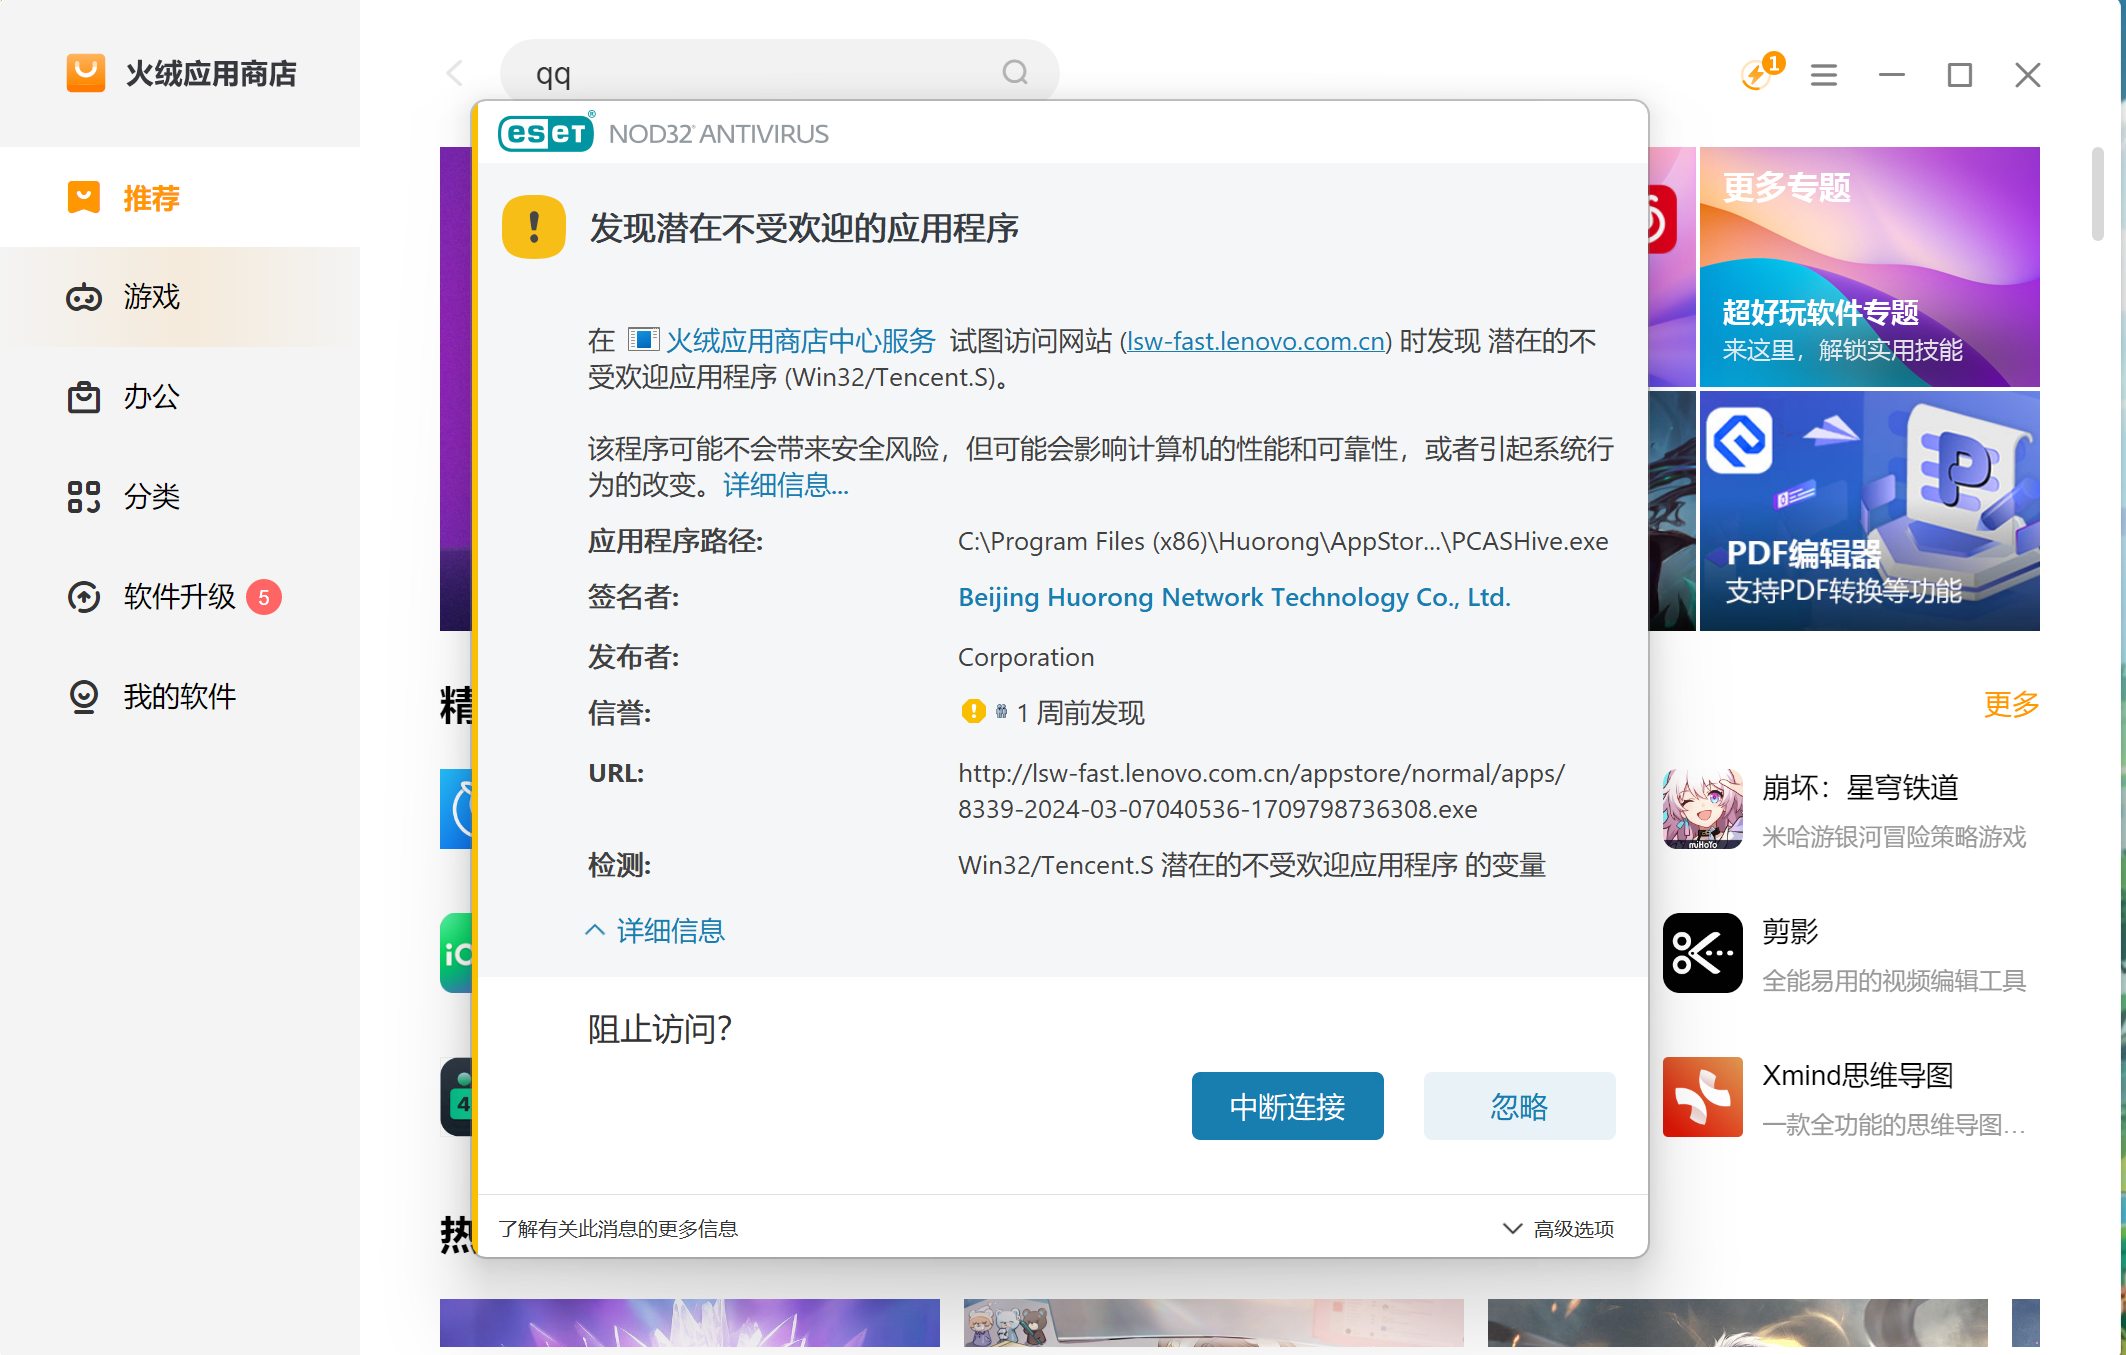The image size is (2126, 1355).
Task: Open the 剪影 video editor app icon
Action: pos(1702,952)
